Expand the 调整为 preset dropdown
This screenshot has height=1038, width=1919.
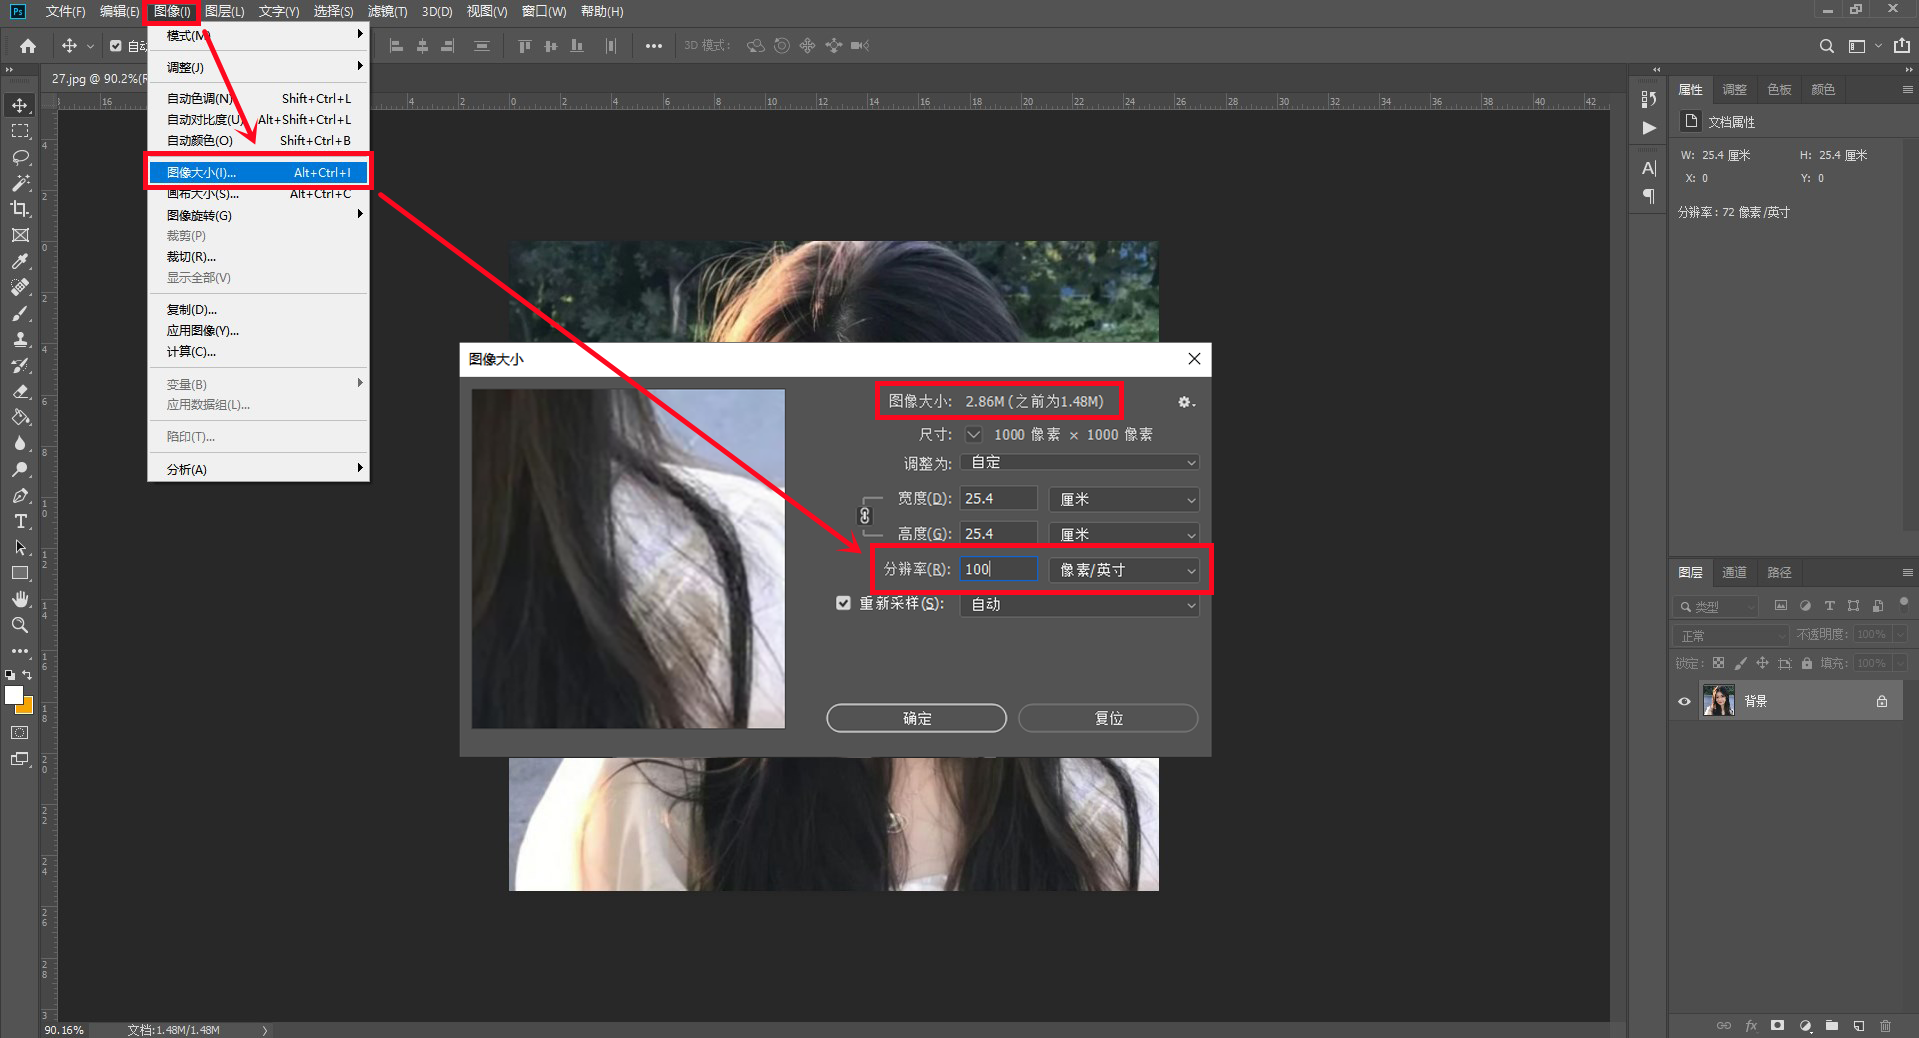(x=1080, y=463)
